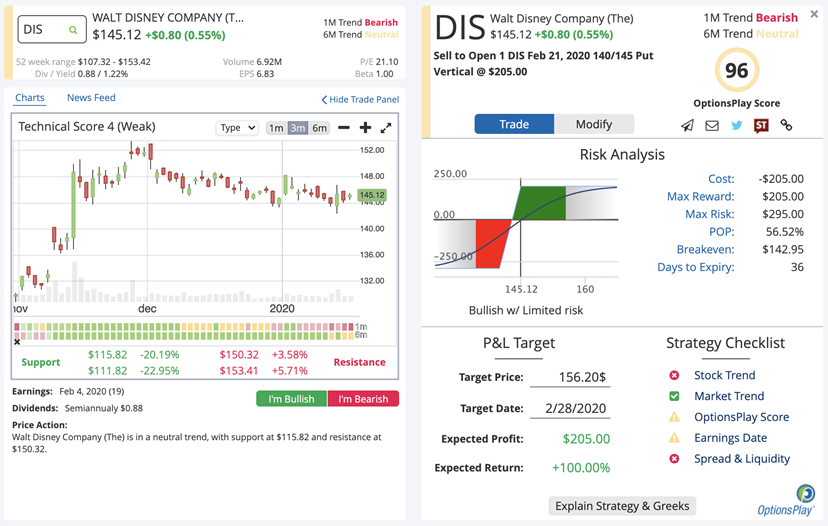Hide the Trade Panel
Viewport: 828px width, 526px height.
tap(360, 99)
